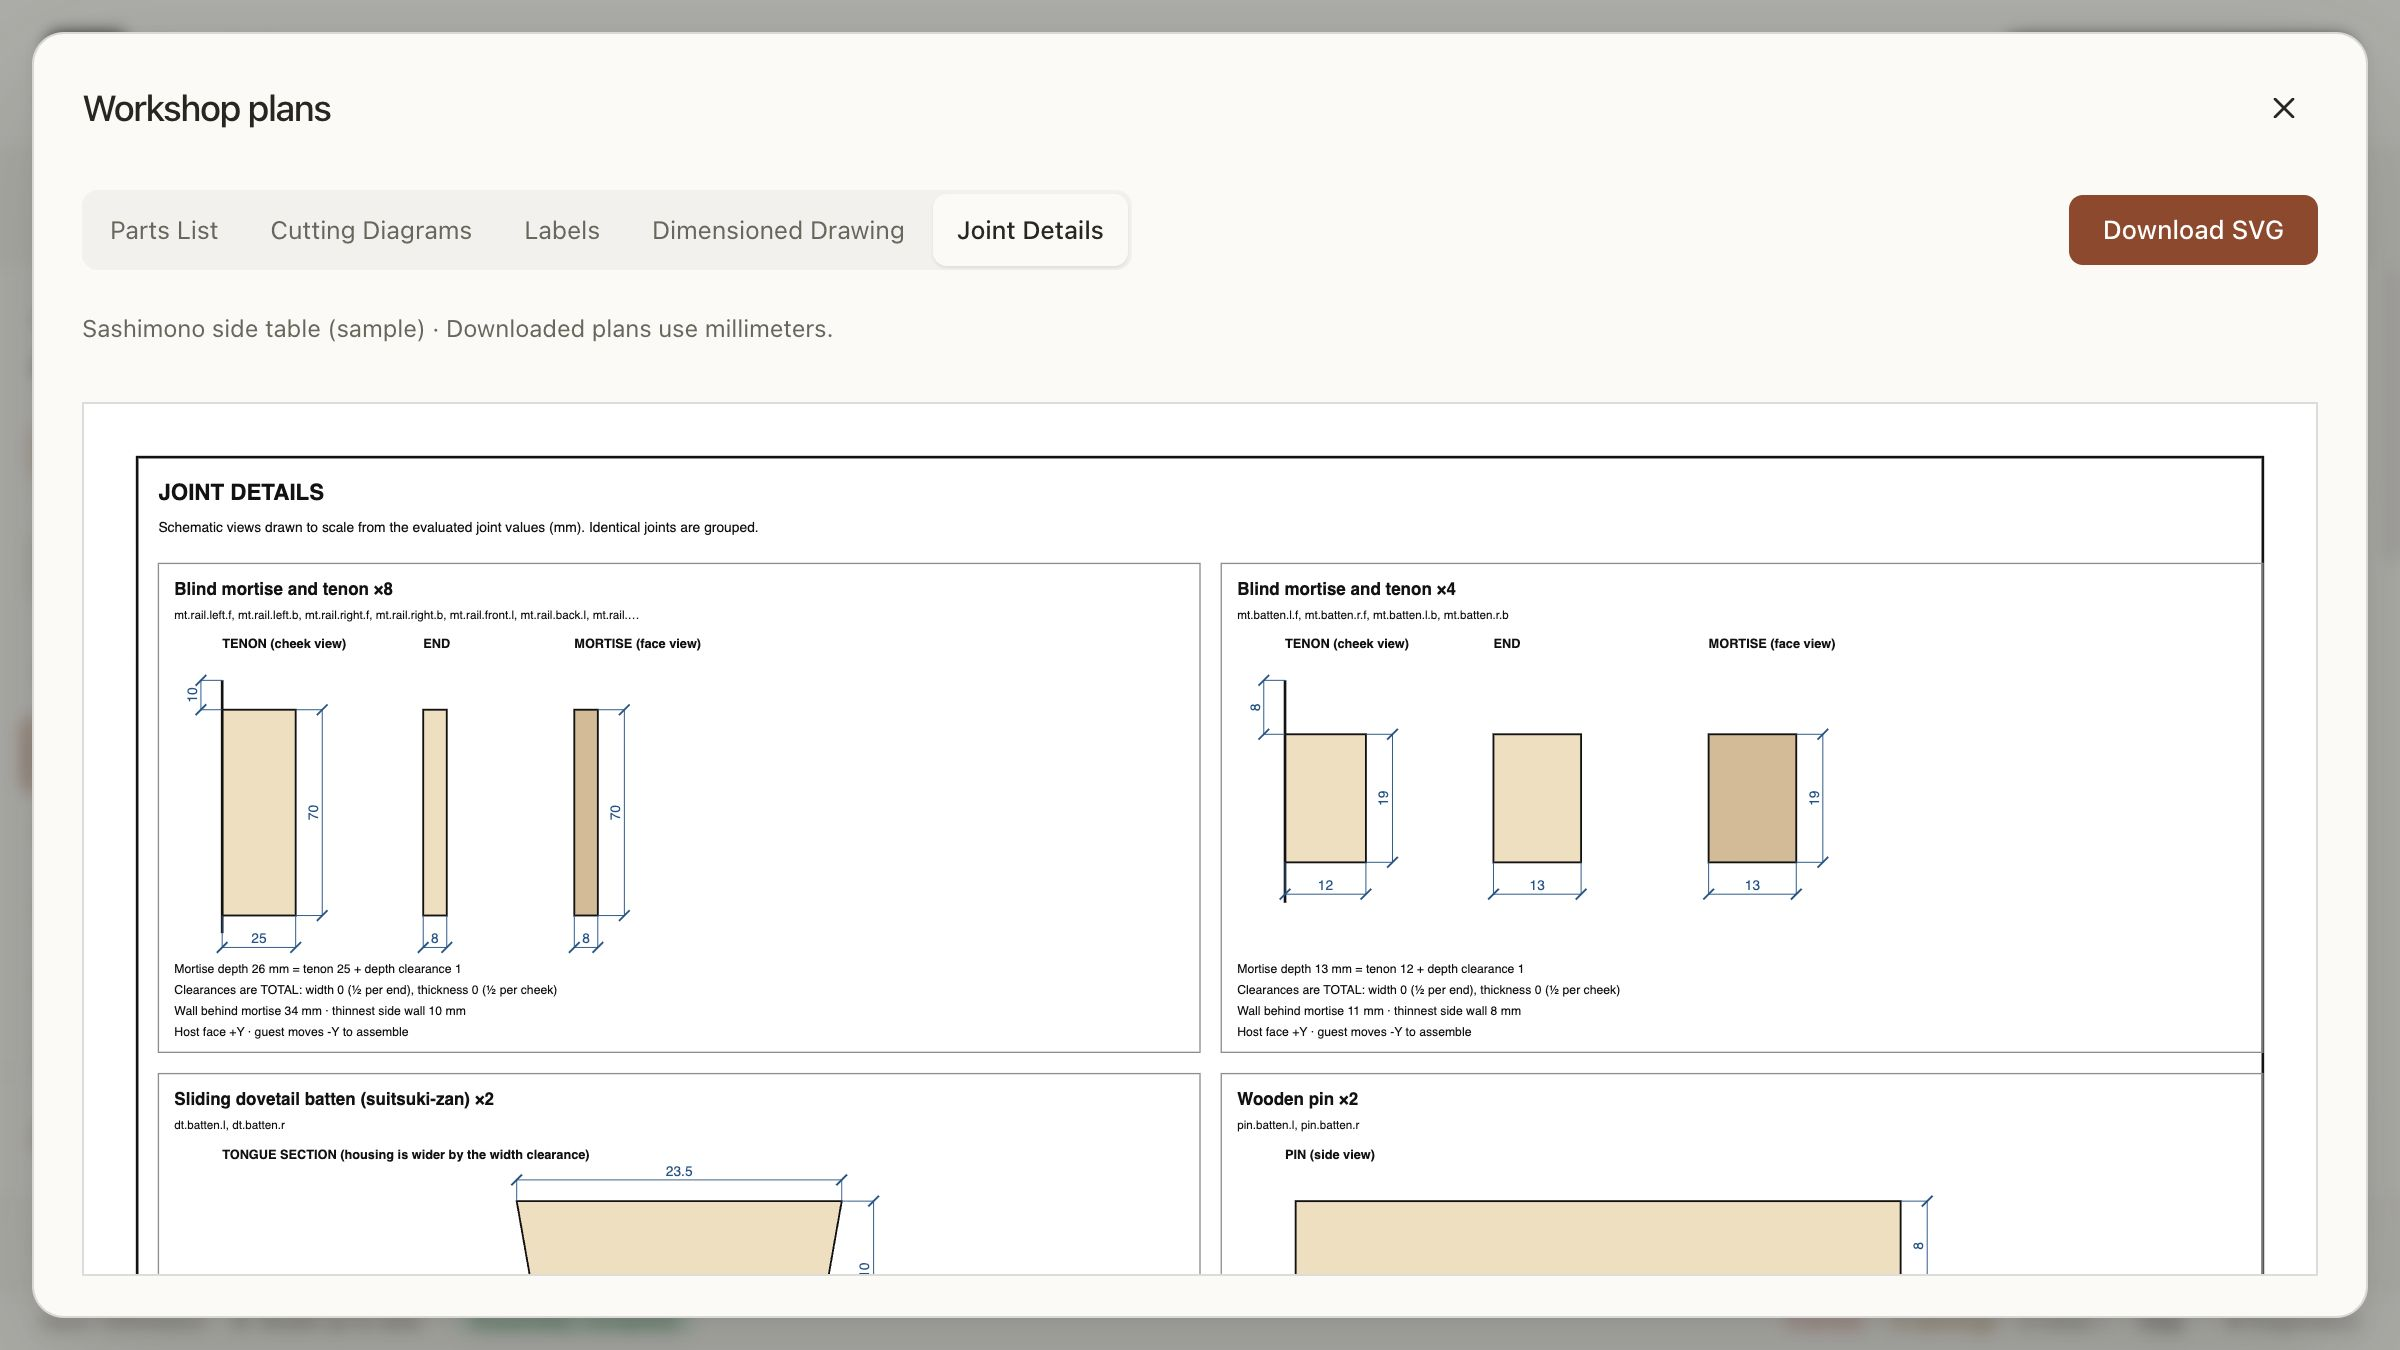Click the 'TONGUE SECTION' diagram label
This screenshot has width=2400, height=1350.
click(x=405, y=1155)
